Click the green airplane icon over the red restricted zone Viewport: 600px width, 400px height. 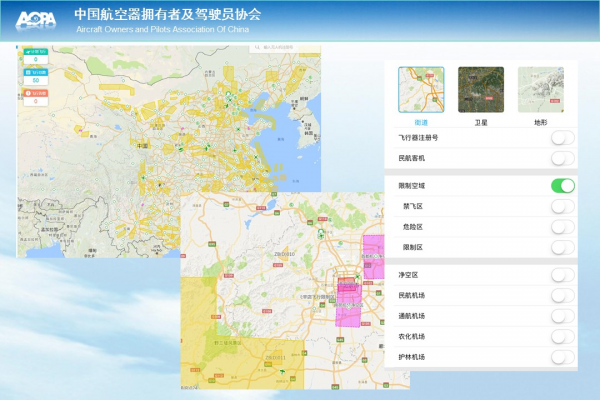pos(357,276)
